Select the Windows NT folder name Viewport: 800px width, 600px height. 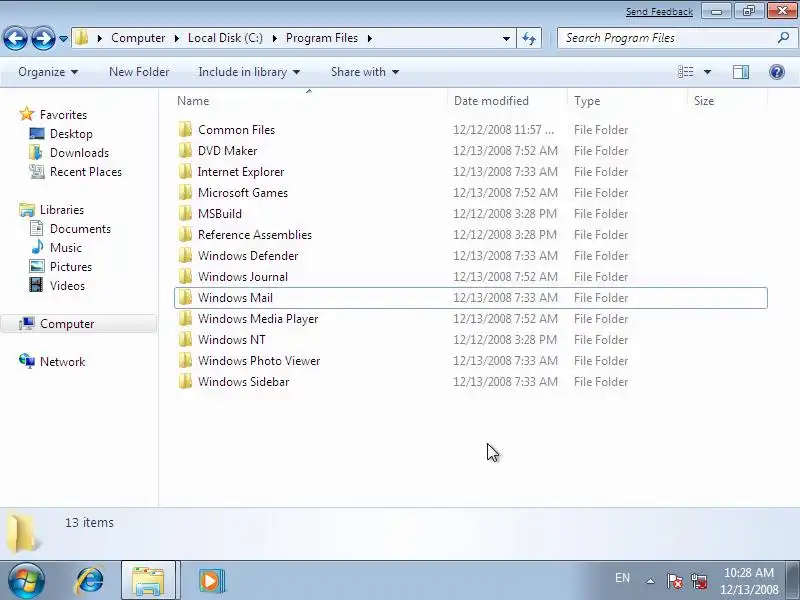[232, 339]
